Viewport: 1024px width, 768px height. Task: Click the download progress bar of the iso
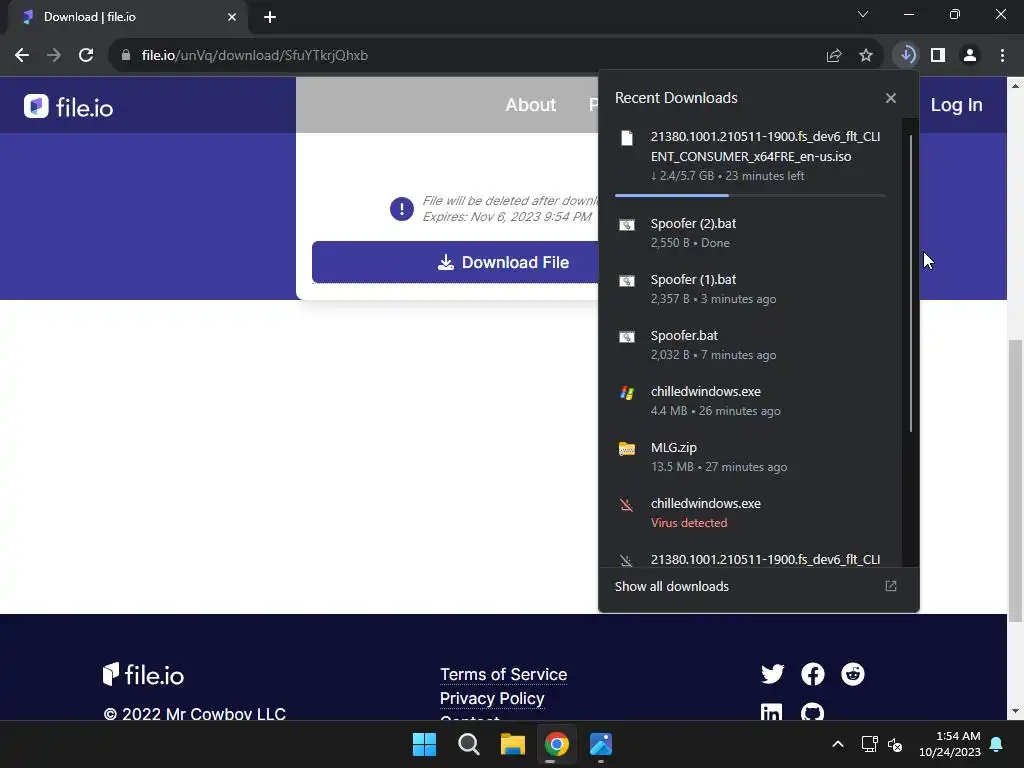[750, 195]
